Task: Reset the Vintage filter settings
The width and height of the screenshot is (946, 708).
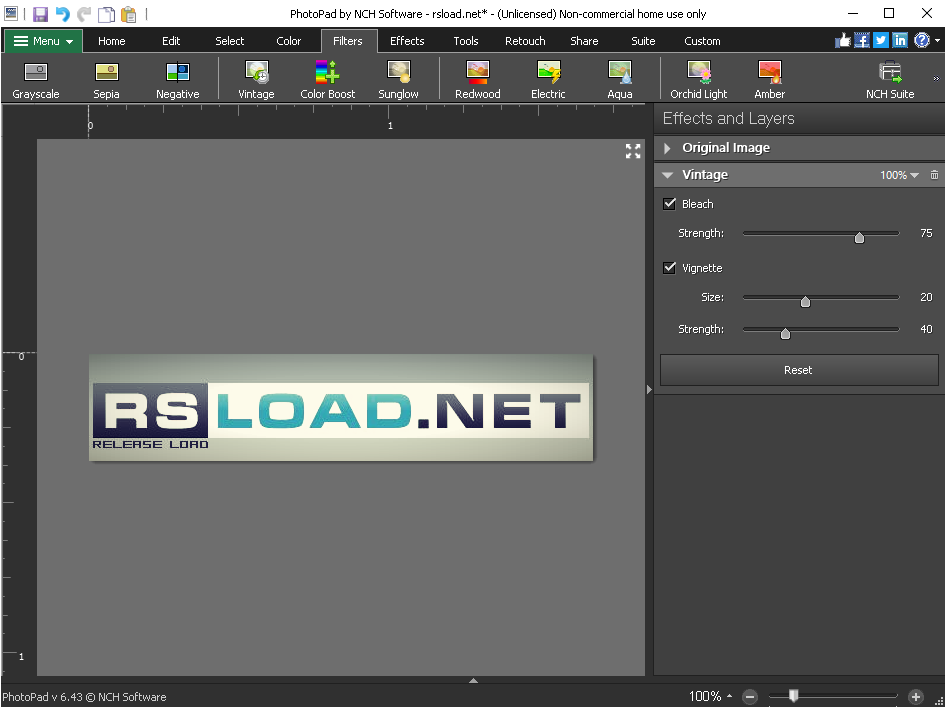Action: click(797, 369)
